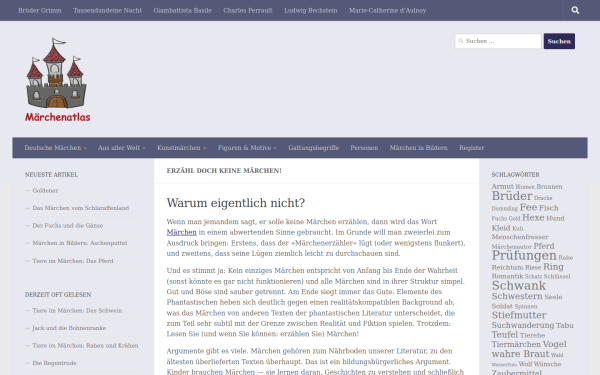Click the search magnifier icon in top bar
Viewport: 600px width, 375px height.
[575, 10]
